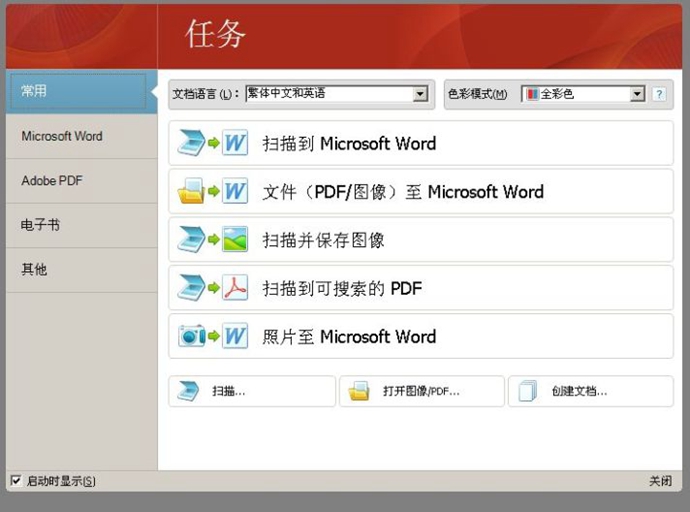
Task: Start 扫描到 Microsoft Word task
Action: point(421,143)
